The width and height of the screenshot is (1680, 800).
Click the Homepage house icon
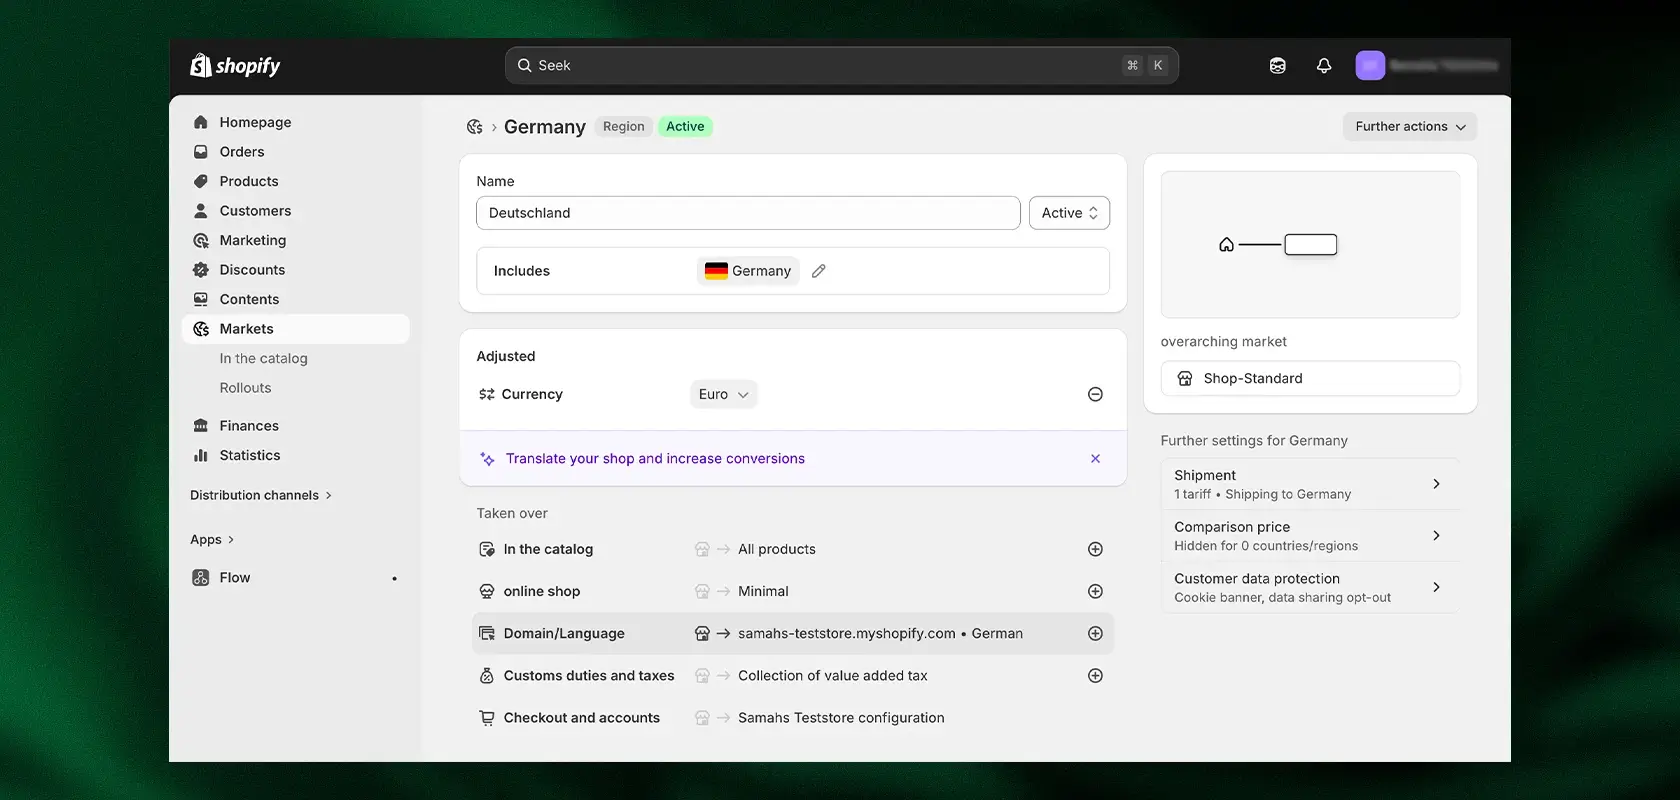click(x=201, y=122)
